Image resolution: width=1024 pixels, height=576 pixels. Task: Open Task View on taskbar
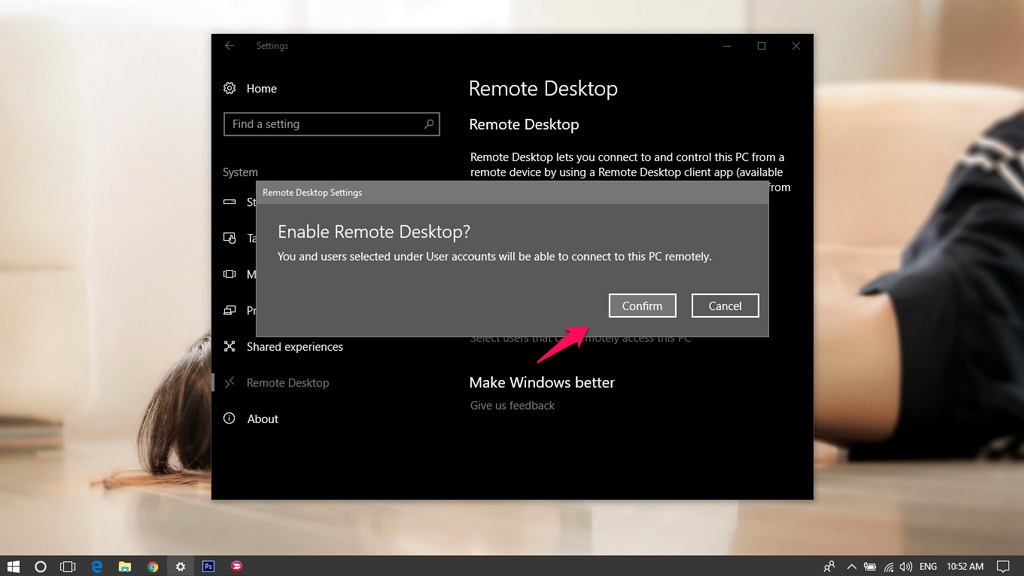click(68, 566)
